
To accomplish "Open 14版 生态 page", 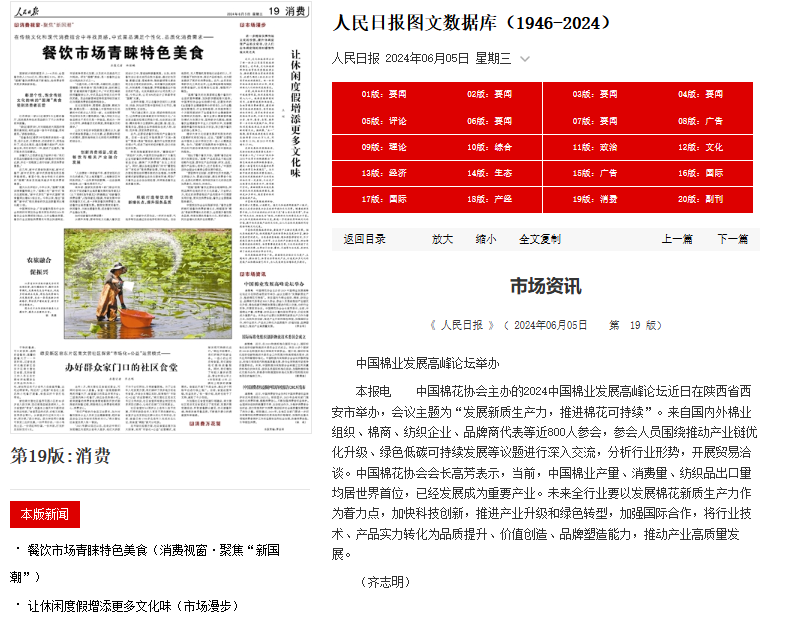I will click(x=489, y=173).
